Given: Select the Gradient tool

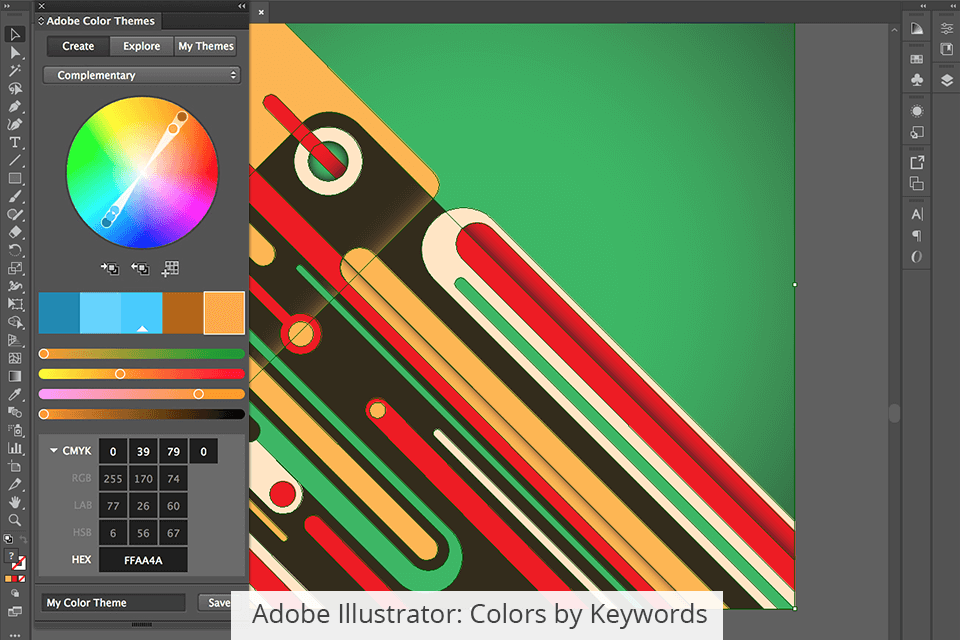Looking at the screenshot, I should click(15, 376).
